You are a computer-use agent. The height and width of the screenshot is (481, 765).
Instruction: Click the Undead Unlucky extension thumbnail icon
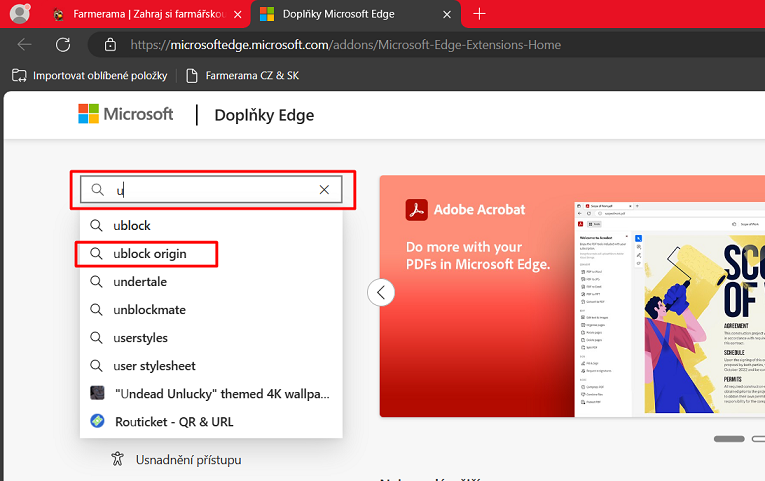(x=97, y=393)
